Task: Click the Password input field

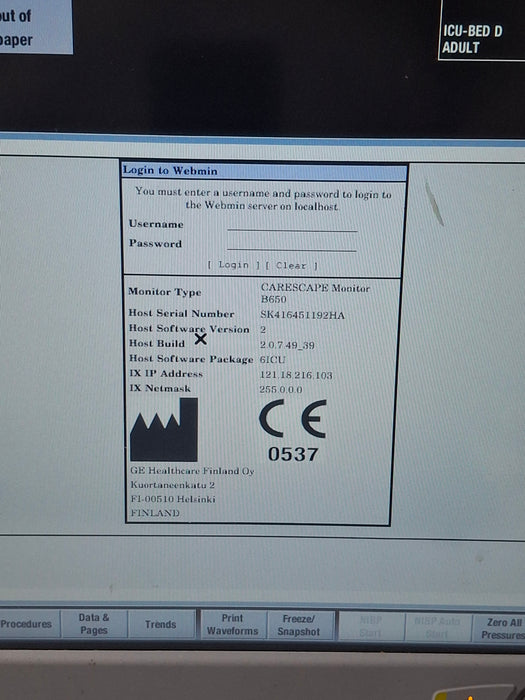Action: (292, 245)
